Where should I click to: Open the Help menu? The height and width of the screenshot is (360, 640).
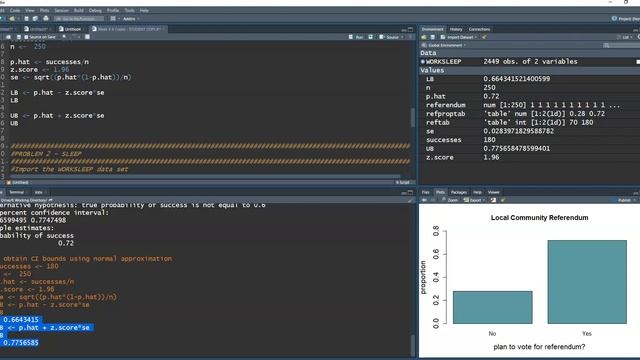(144, 10)
